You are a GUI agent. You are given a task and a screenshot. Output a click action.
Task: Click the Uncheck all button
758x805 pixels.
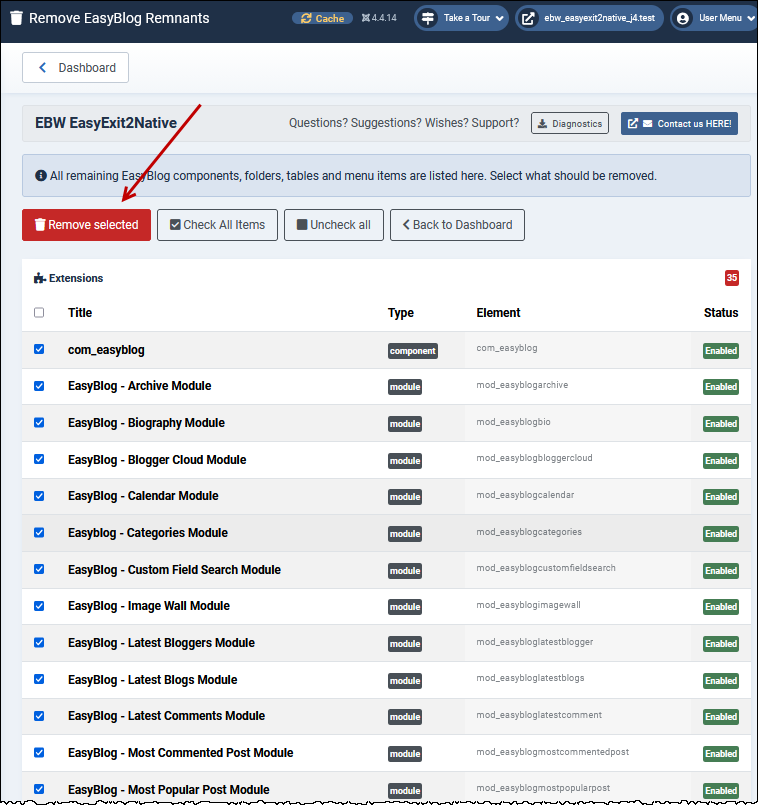334,225
